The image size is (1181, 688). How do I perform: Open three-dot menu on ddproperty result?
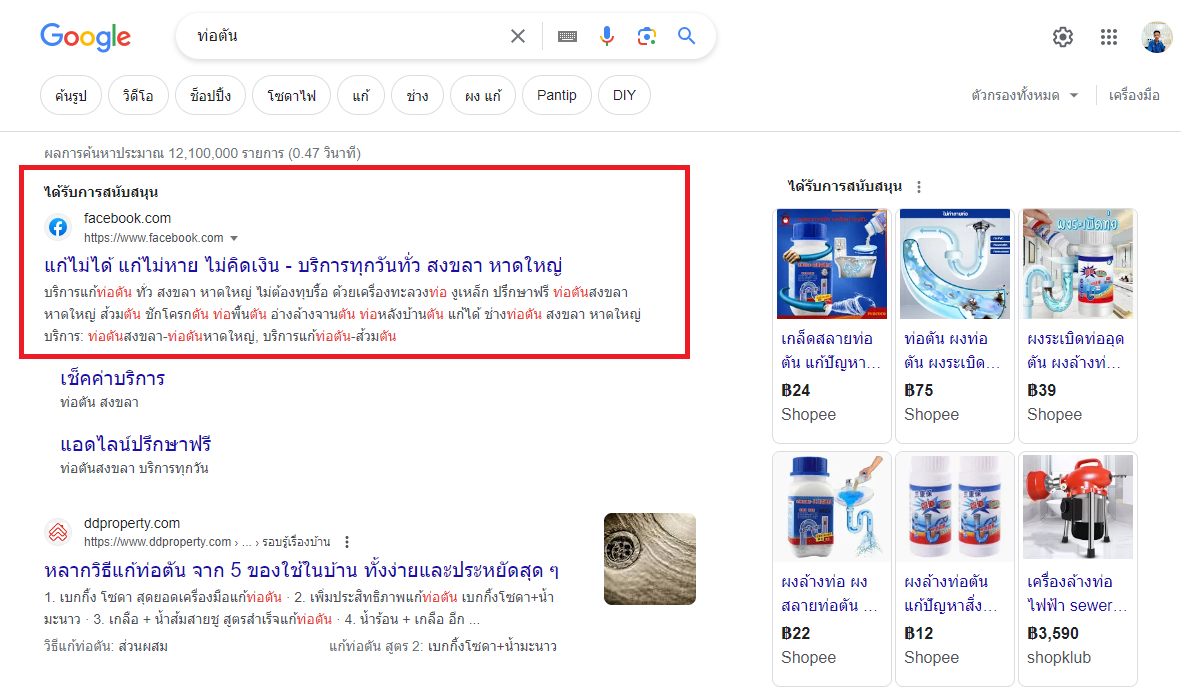click(347, 542)
